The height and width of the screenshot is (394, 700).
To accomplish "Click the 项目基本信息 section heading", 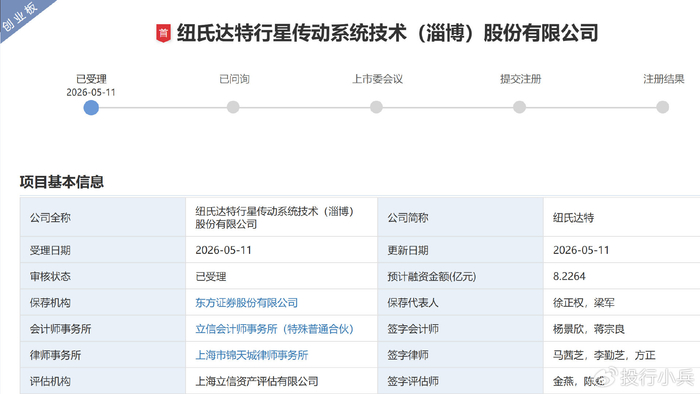I will (x=62, y=182).
